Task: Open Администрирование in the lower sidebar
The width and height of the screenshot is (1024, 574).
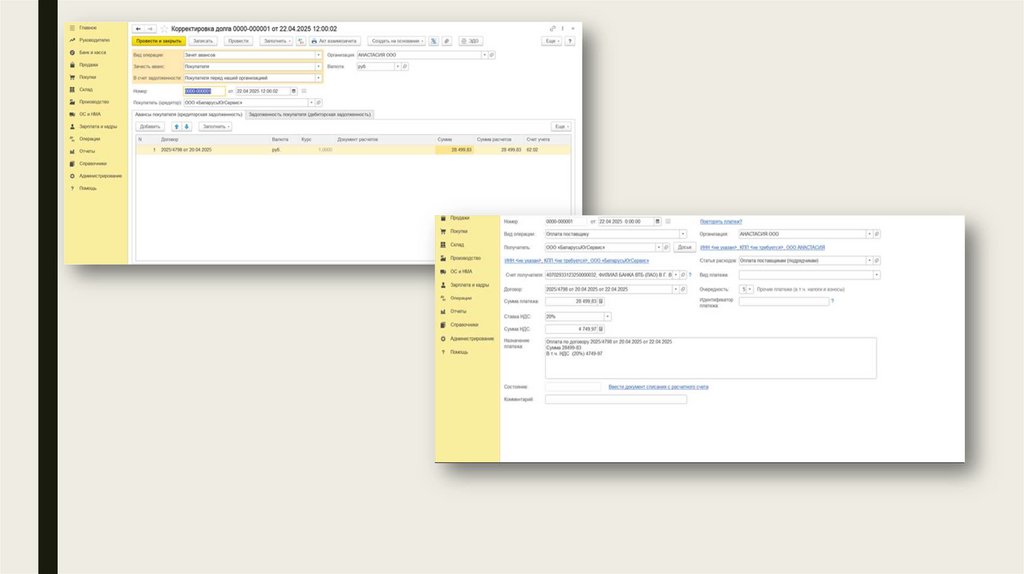Action: [472, 338]
